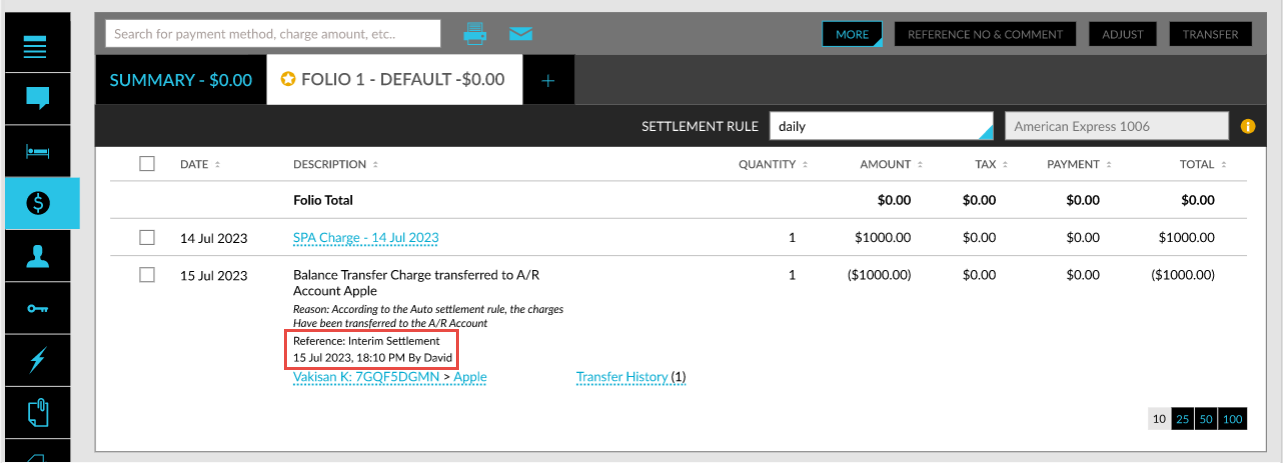Image resolution: width=1283 pixels, height=463 pixels.
Task: Open the key icon in sidebar
Action: tap(37, 308)
